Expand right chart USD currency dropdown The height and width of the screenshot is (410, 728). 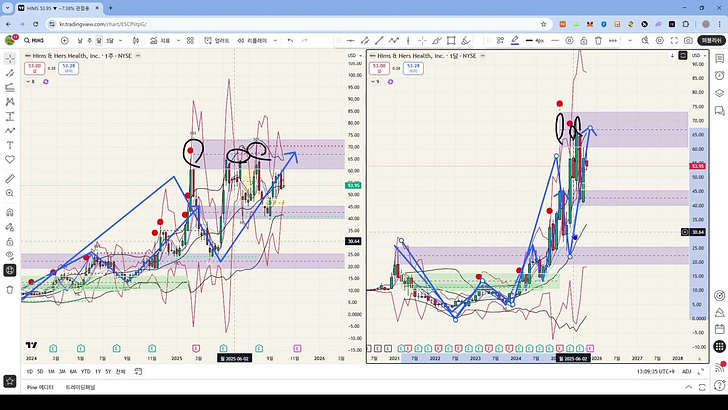click(698, 55)
